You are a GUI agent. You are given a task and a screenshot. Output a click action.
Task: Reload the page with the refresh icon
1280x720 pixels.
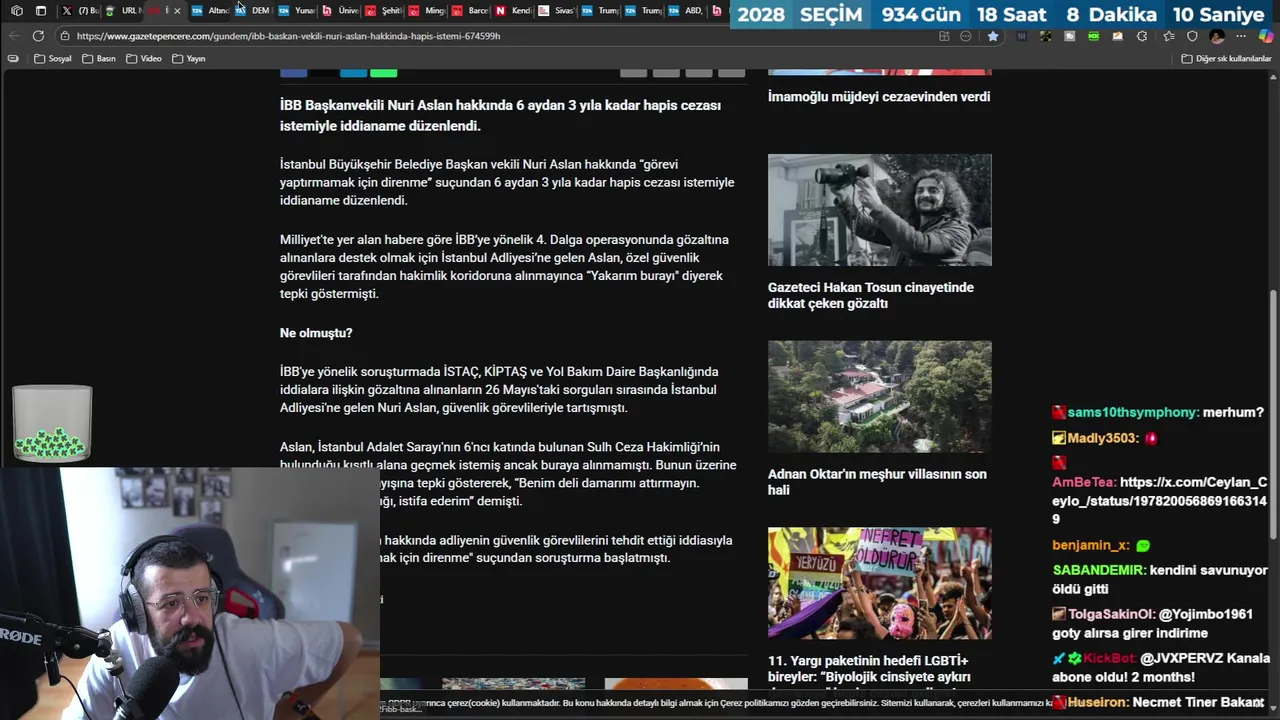click(x=38, y=36)
